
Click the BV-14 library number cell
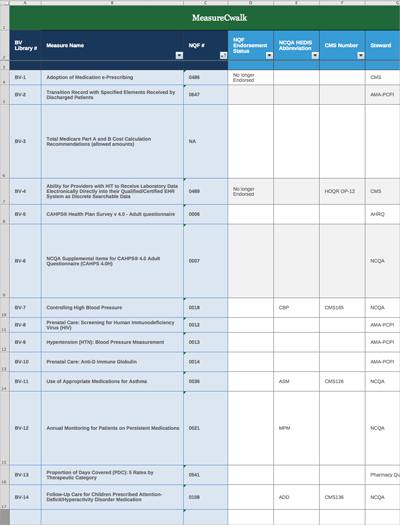tap(25, 497)
